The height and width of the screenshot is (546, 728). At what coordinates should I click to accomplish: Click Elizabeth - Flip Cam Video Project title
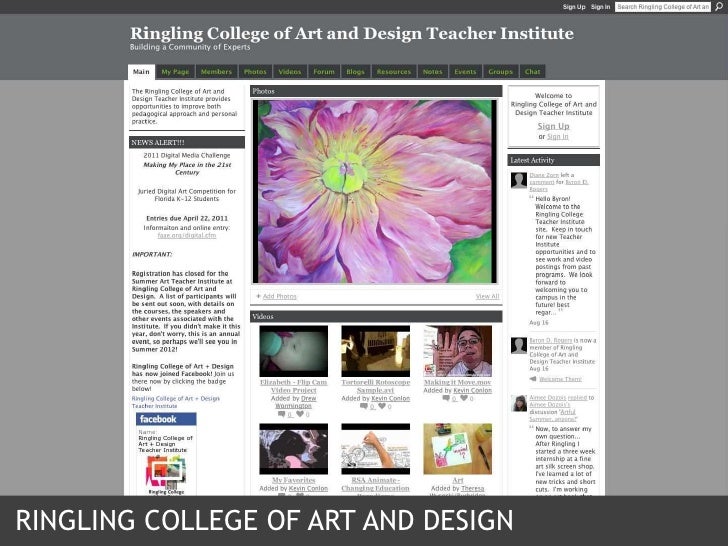[x=293, y=386]
